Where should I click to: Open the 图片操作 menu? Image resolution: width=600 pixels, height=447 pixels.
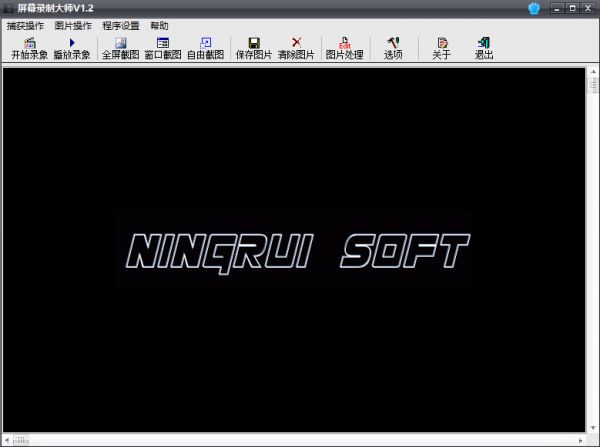click(x=73, y=26)
